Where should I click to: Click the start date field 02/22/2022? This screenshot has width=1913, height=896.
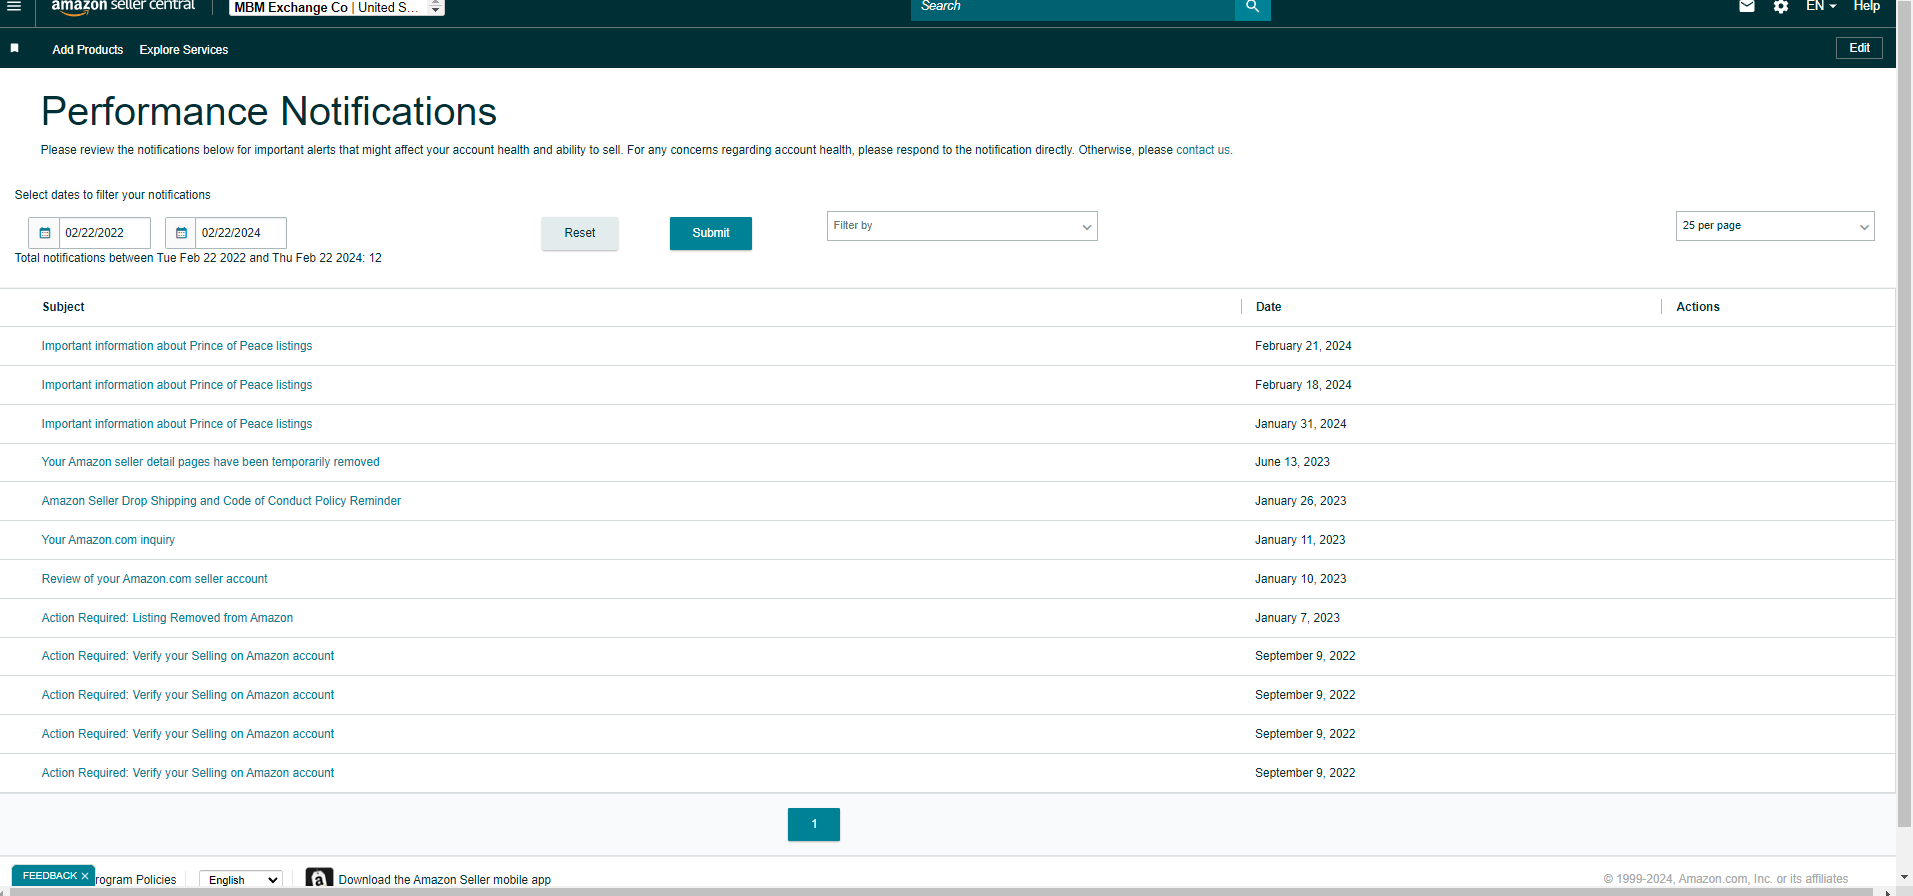coord(105,233)
